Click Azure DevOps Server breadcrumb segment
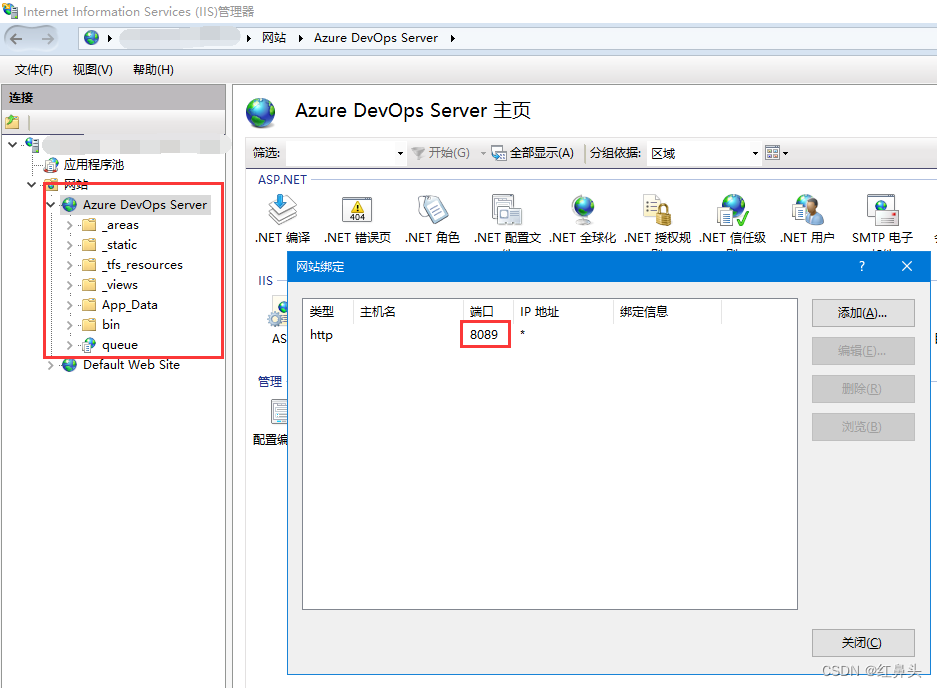937x688 pixels. pos(376,38)
